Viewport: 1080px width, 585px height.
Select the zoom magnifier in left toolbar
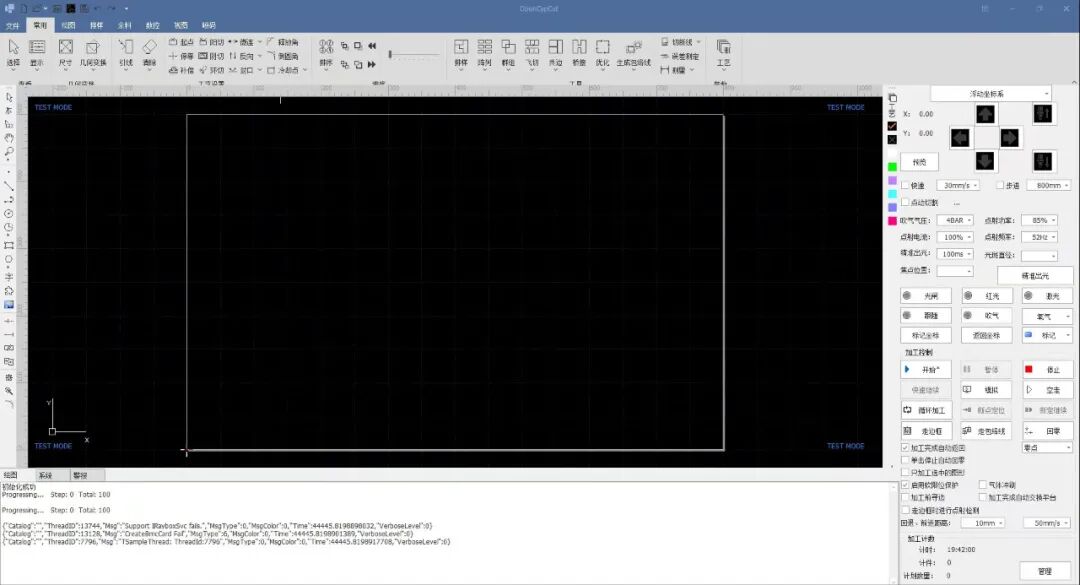[x=9, y=152]
